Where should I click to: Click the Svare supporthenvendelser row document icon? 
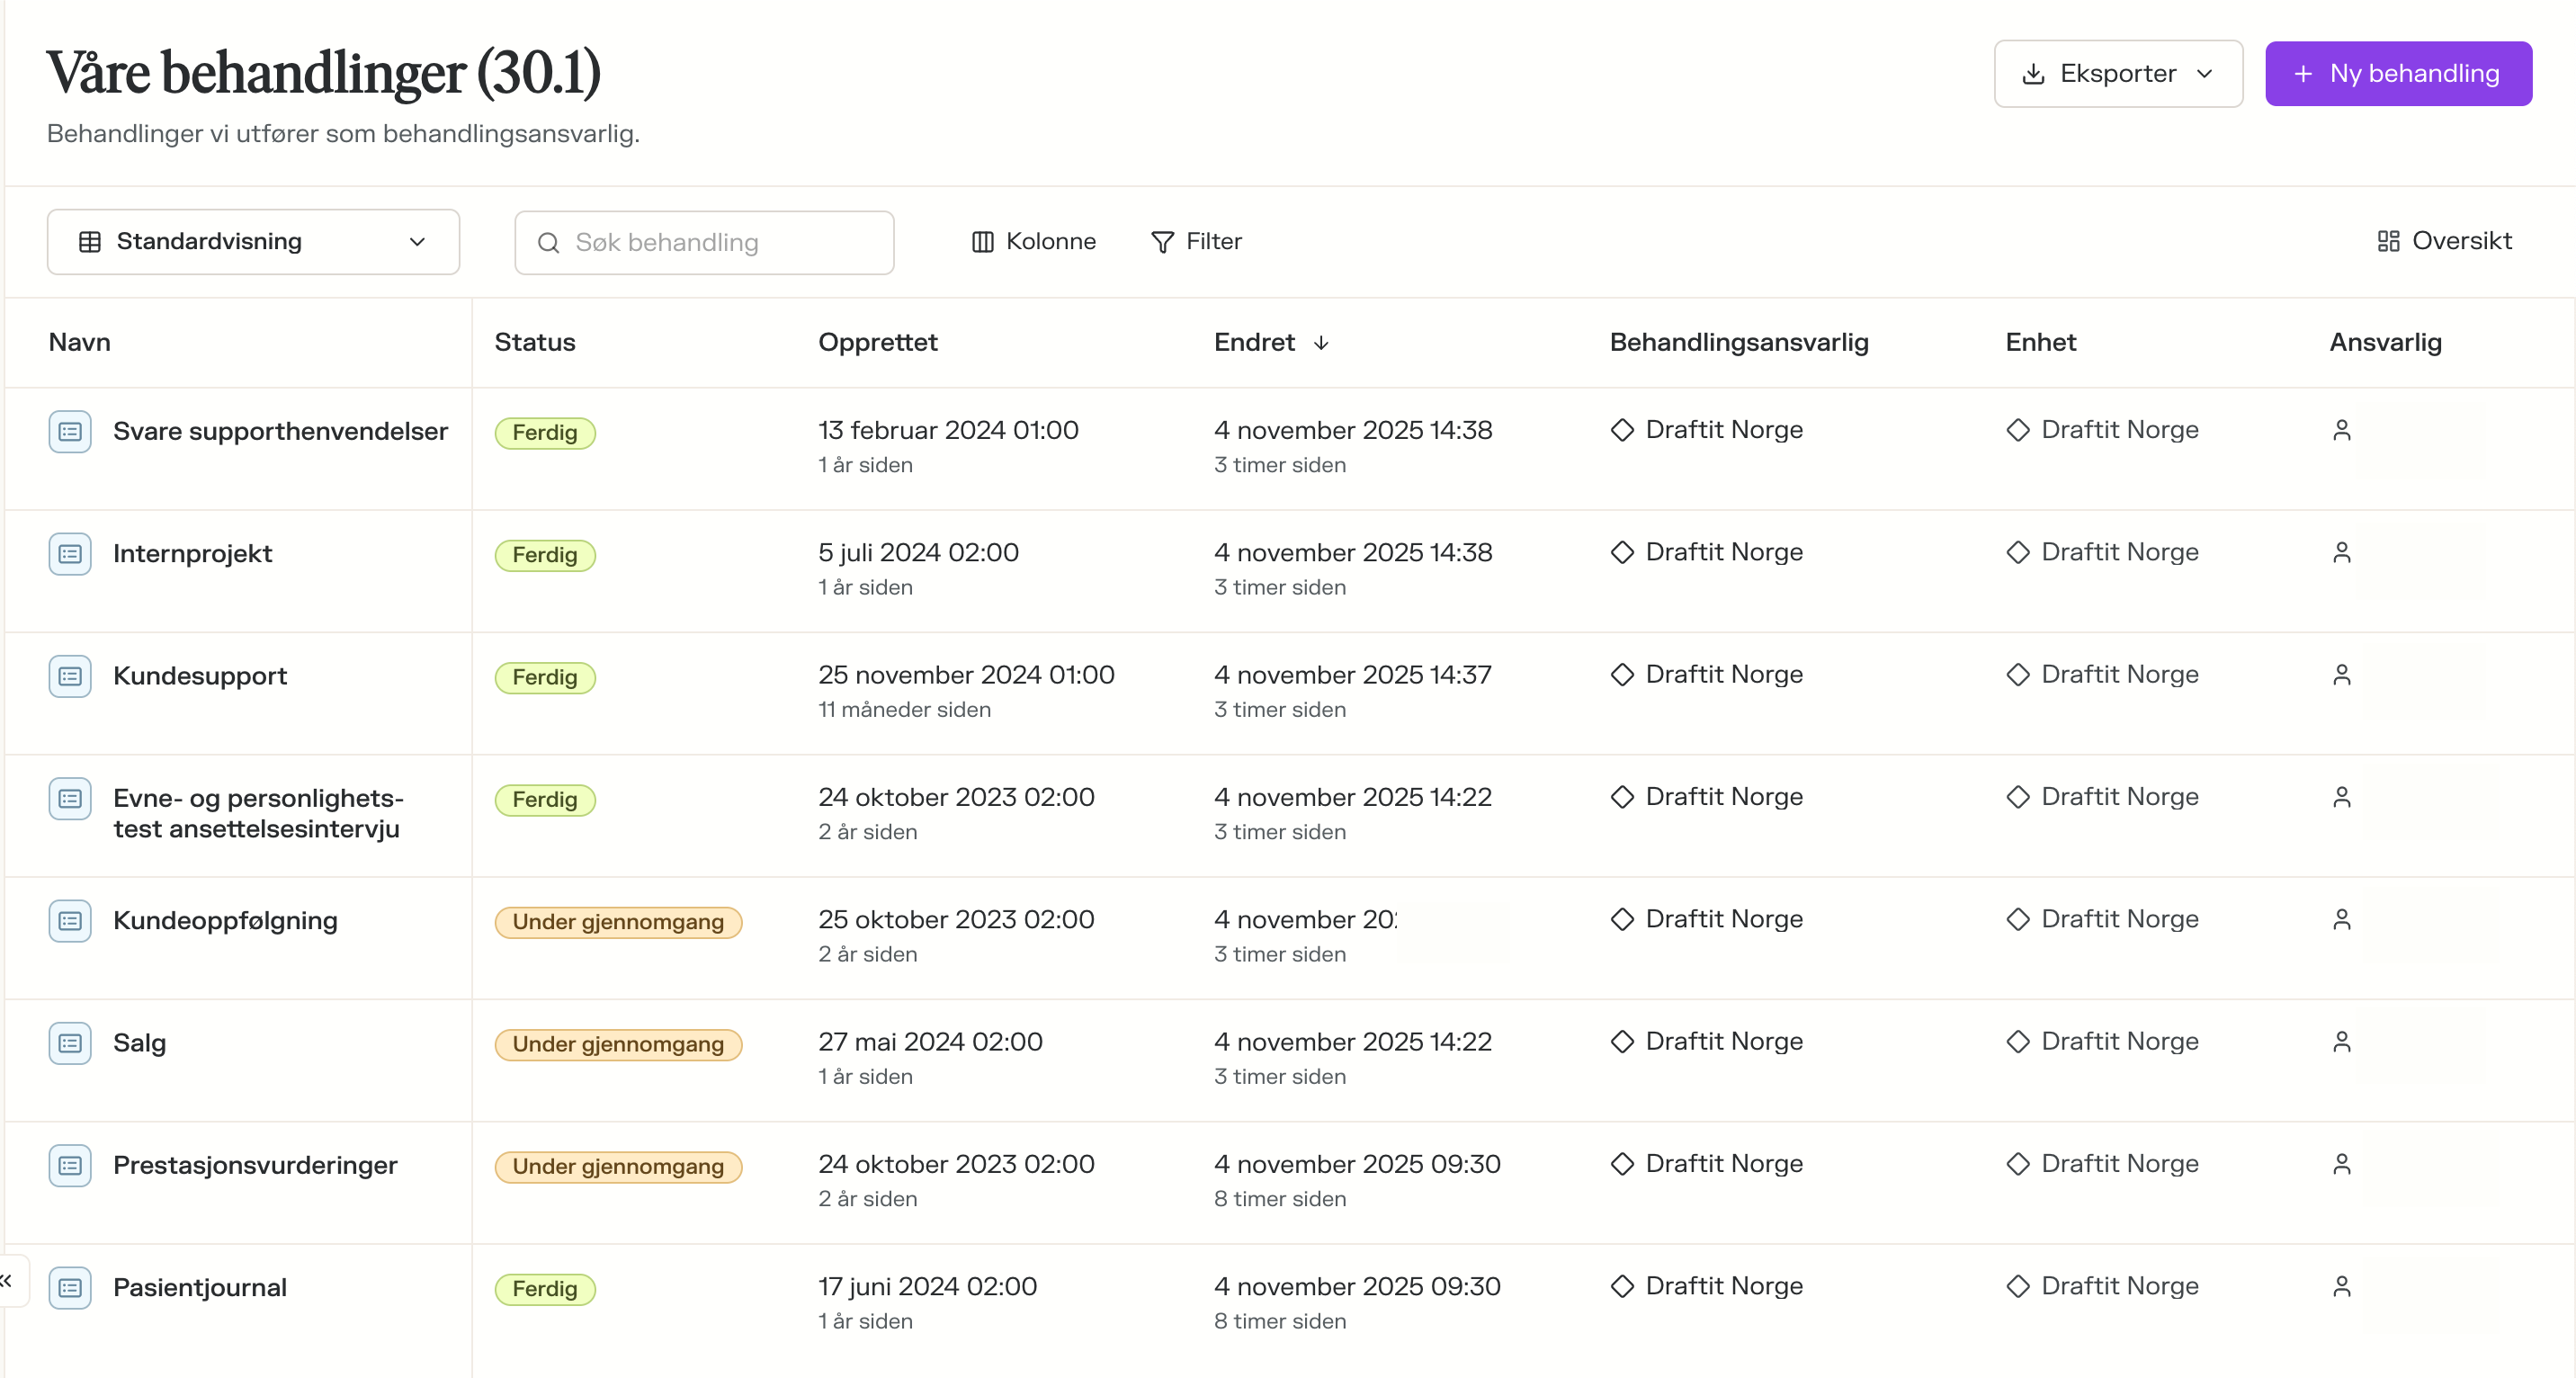[x=70, y=432]
